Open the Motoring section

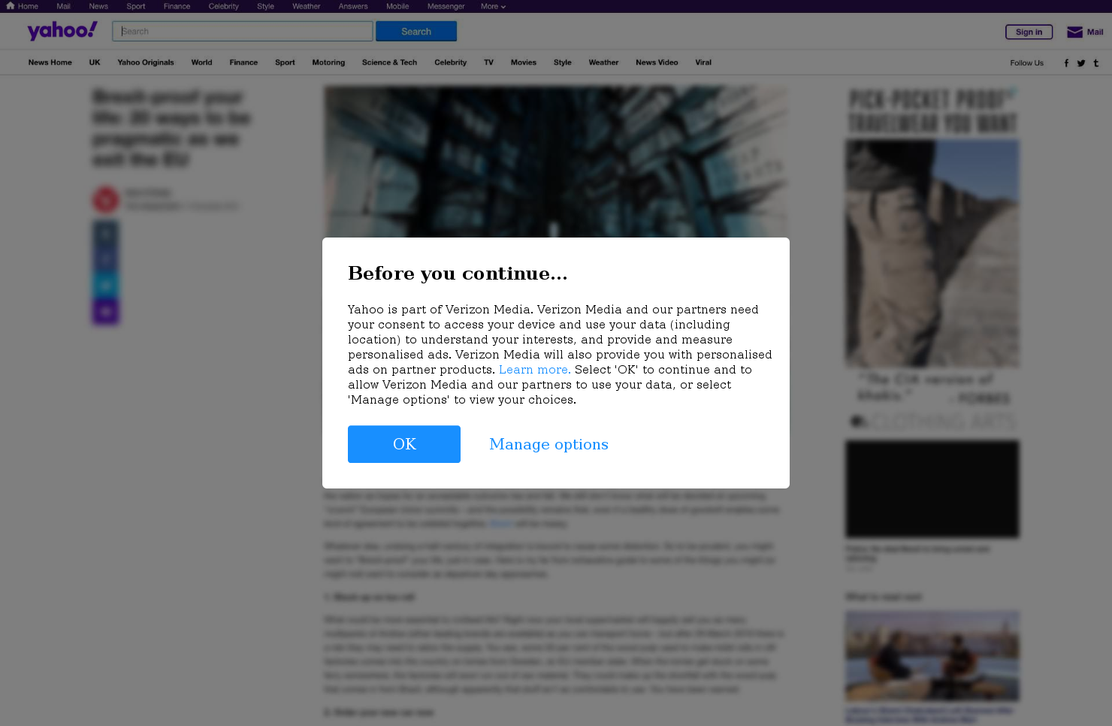coord(328,62)
